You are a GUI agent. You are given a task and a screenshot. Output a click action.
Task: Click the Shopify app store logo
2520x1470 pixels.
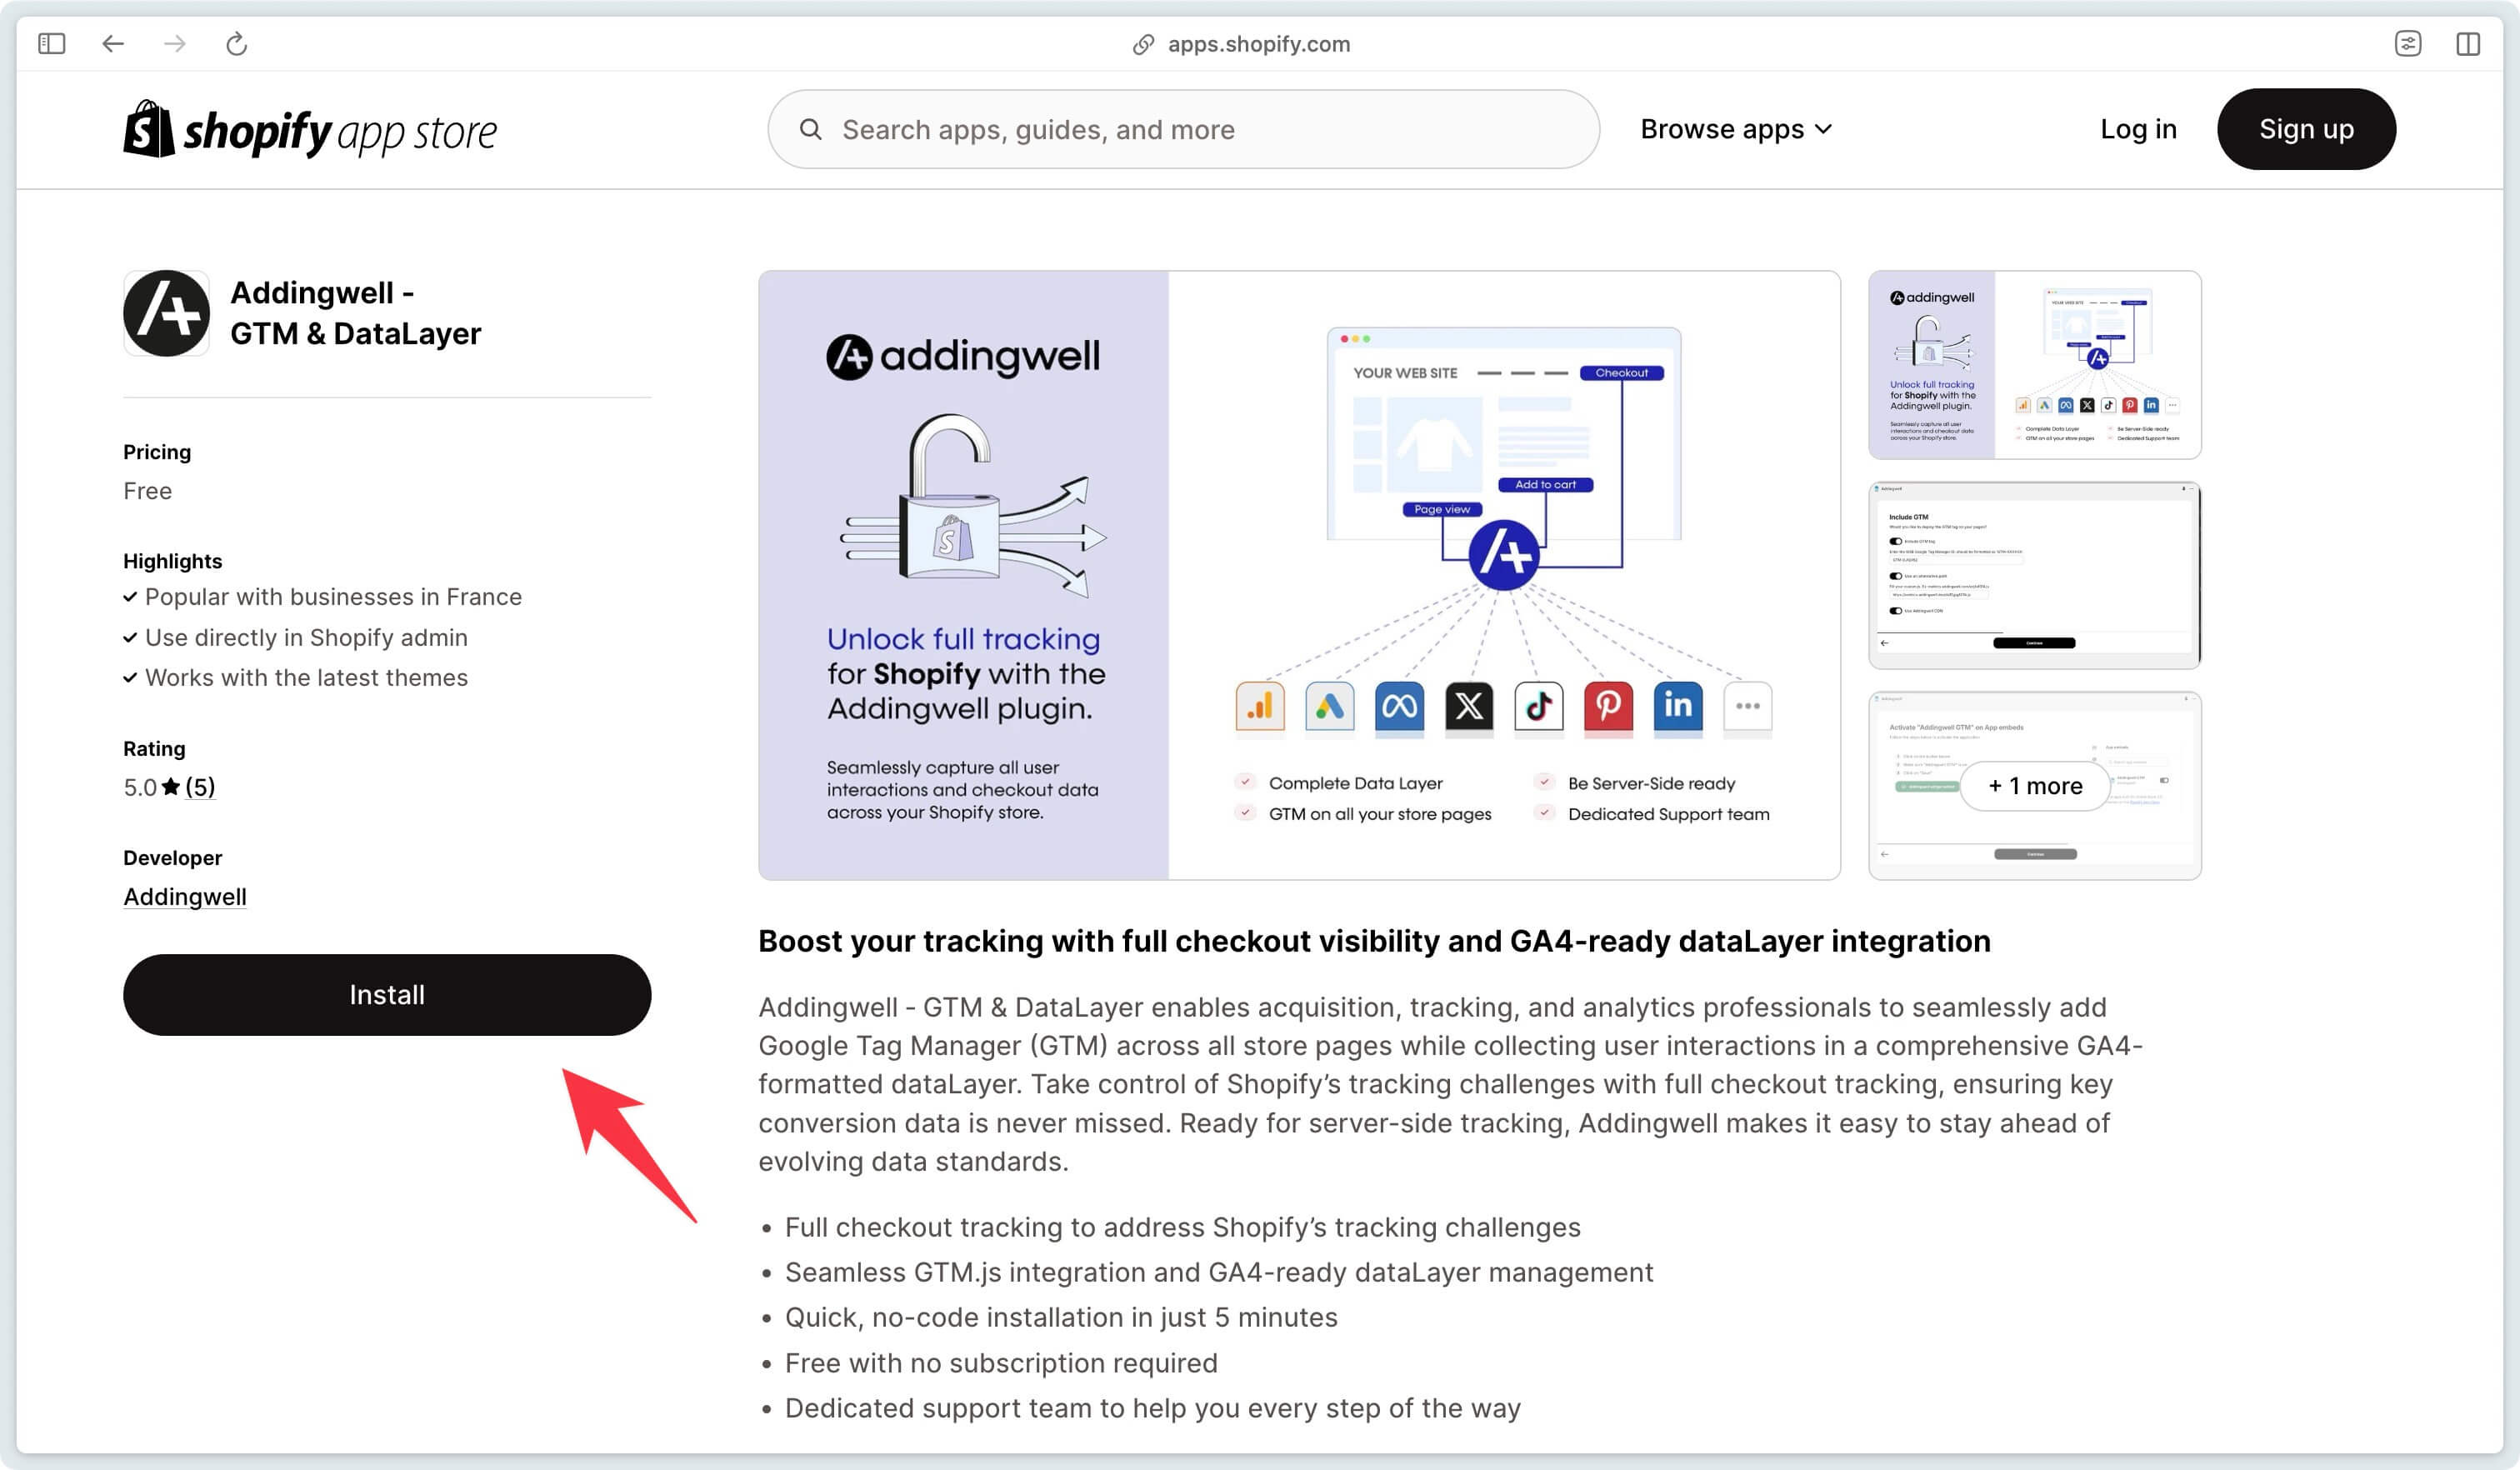(x=310, y=129)
